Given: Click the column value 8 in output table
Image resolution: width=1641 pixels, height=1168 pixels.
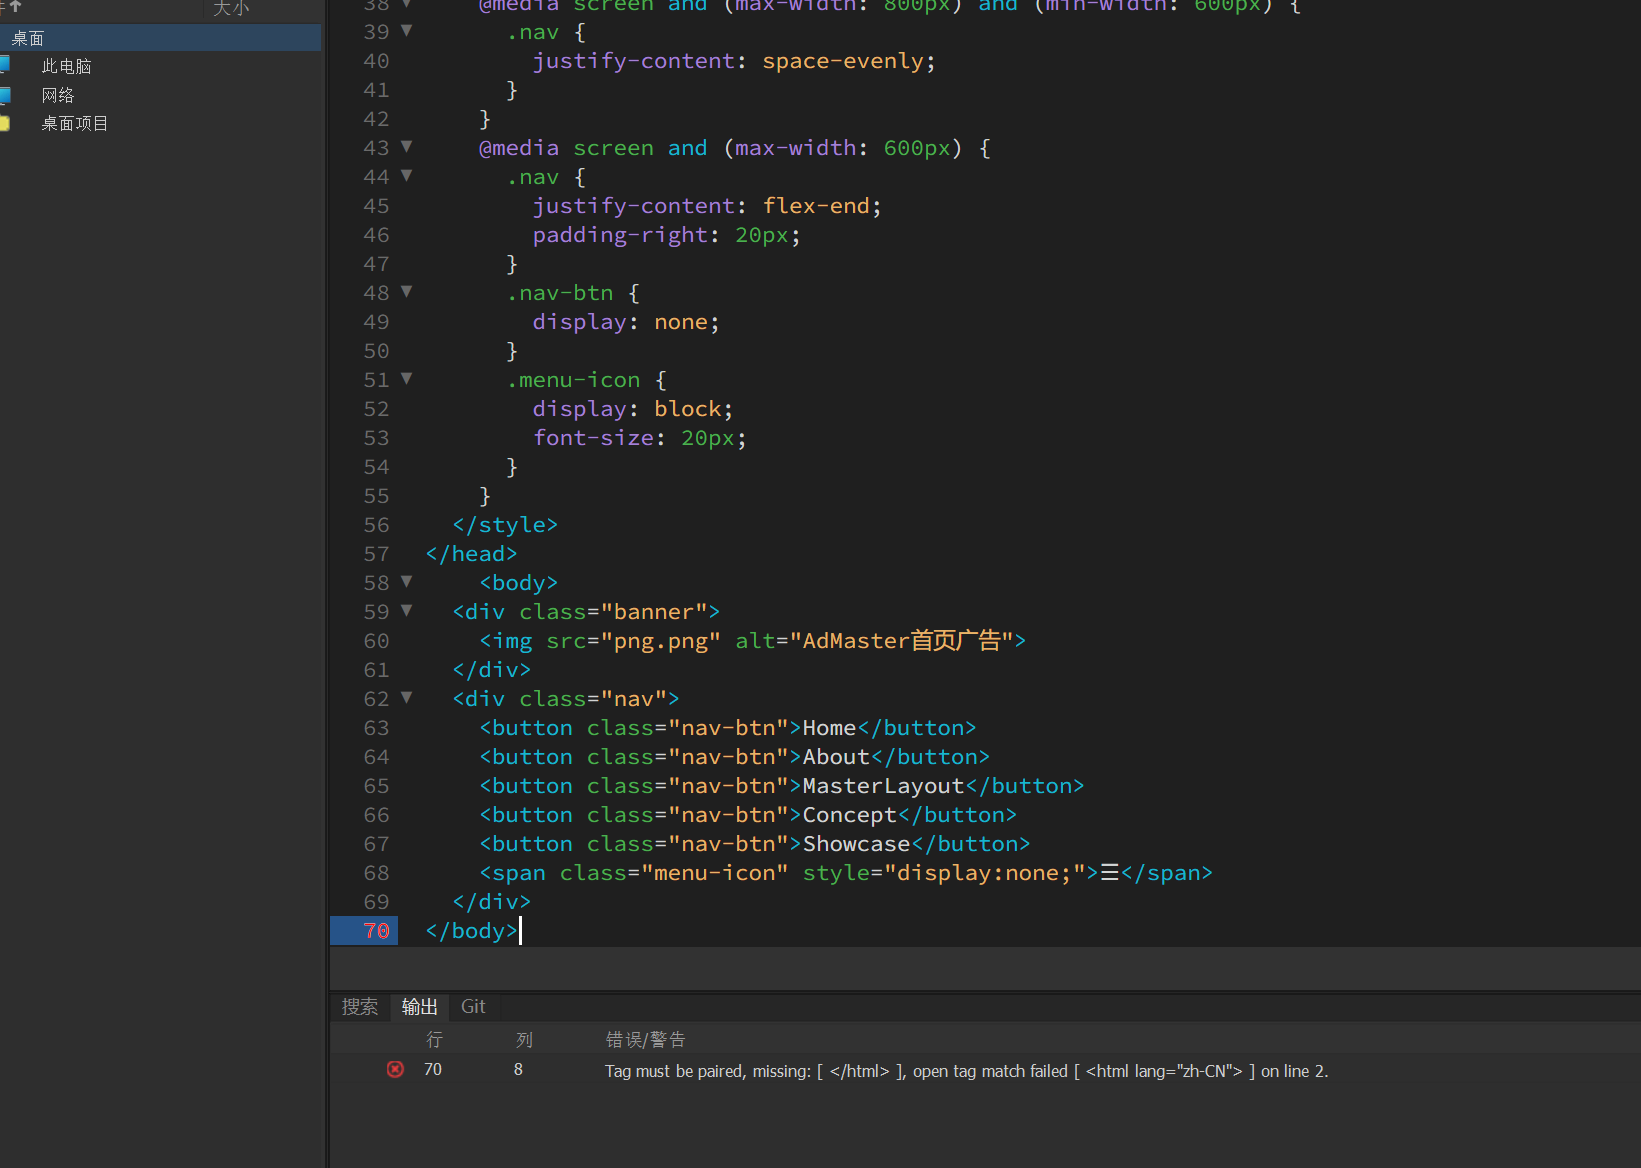Looking at the screenshot, I should (518, 1069).
